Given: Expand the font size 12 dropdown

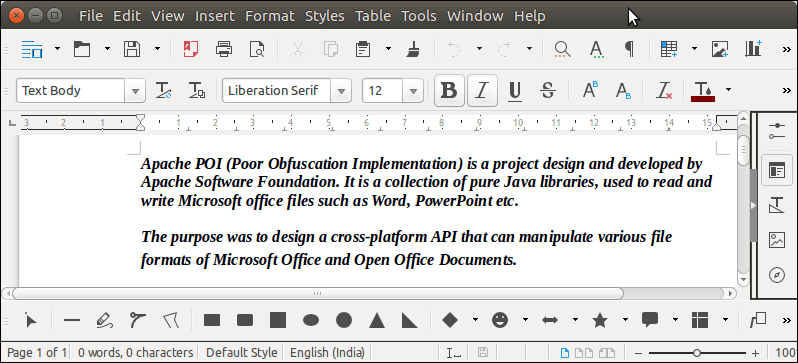Looking at the screenshot, I should [x=413, y=91].
